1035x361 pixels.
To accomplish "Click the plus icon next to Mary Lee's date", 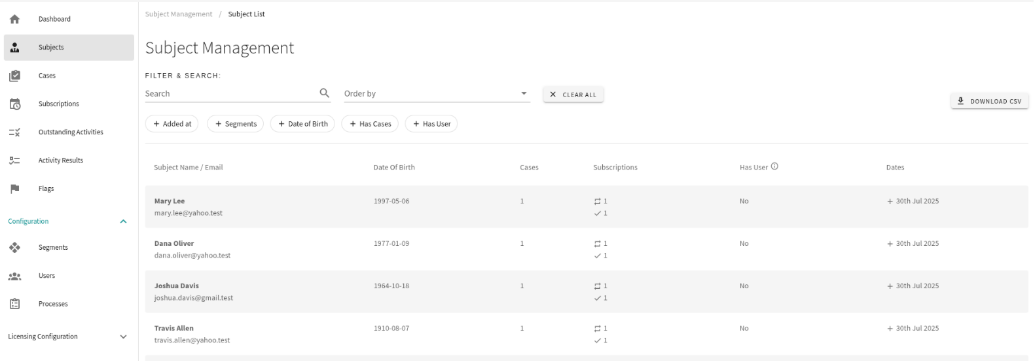I will [890, 201].
